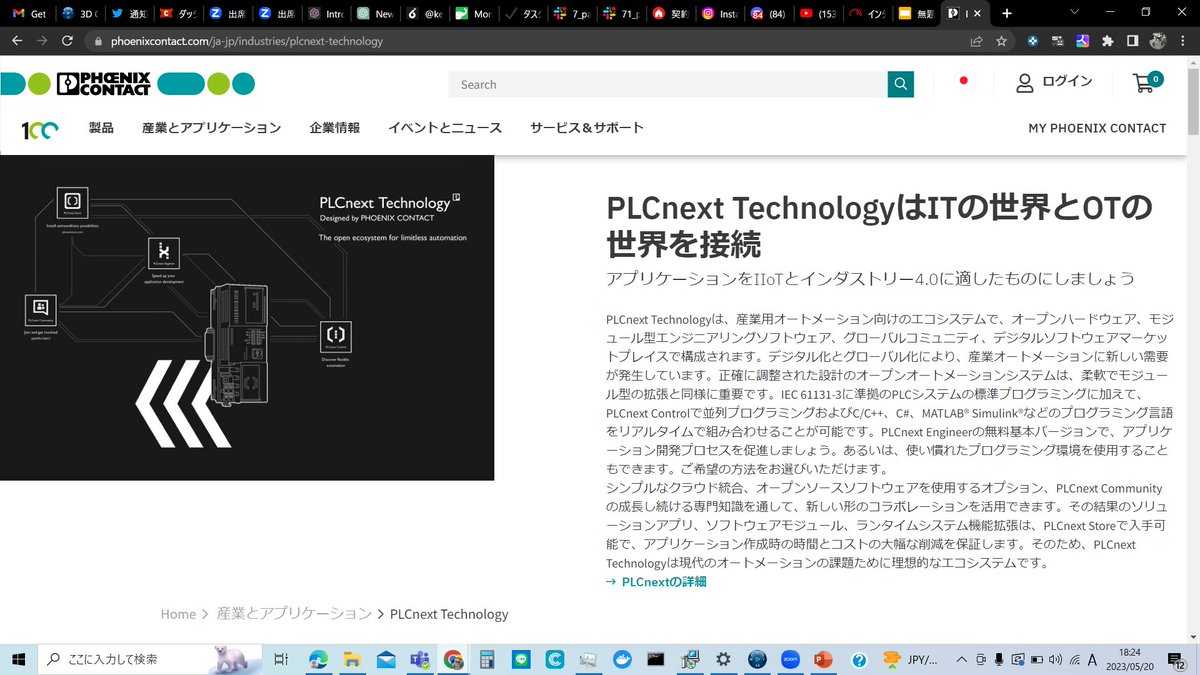Open the Calculator app in taskbar
The height and width of the screenshot is (675, 1200).
click(x=487, y=659)
